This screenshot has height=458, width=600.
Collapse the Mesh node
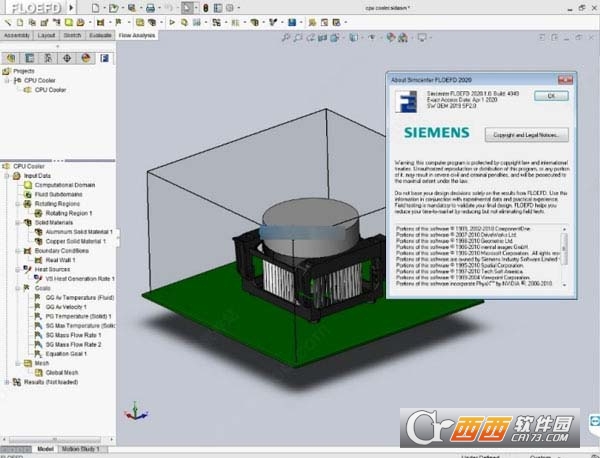coord(18,363)
